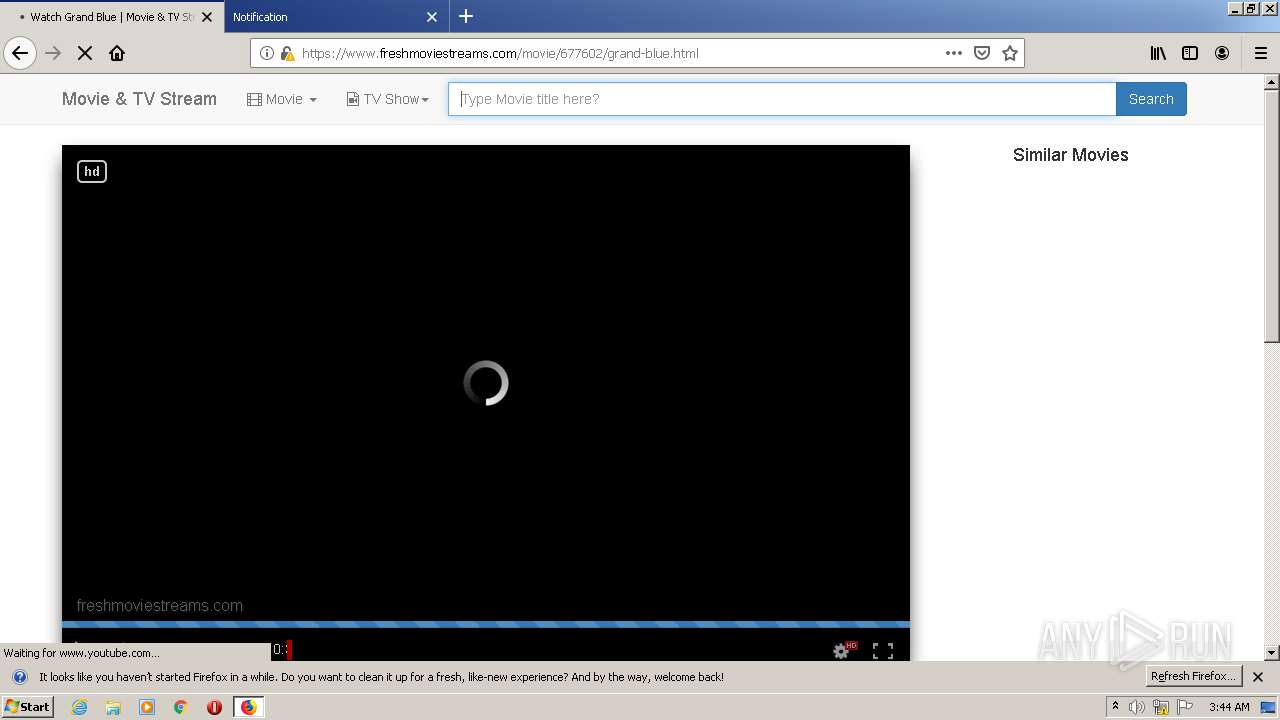This screenshot has width=1280, height=720.
Task: Show hidden system tray icons
Action: click(1115, 707)
